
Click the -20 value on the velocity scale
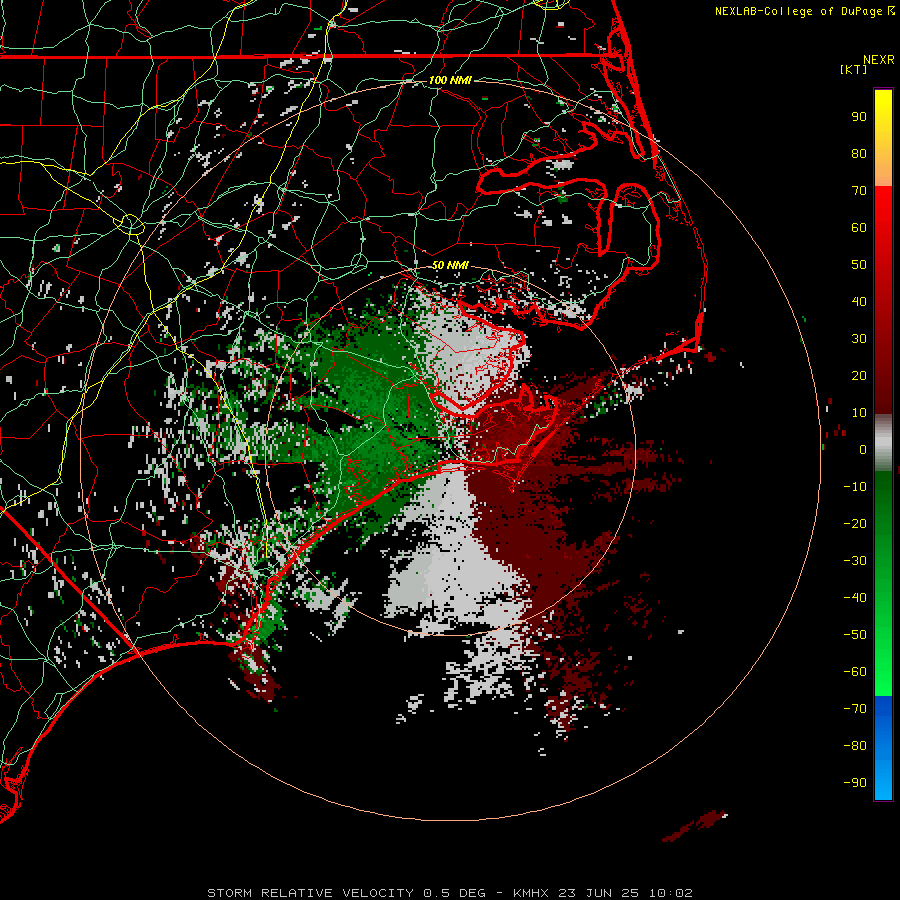point(855,524)
